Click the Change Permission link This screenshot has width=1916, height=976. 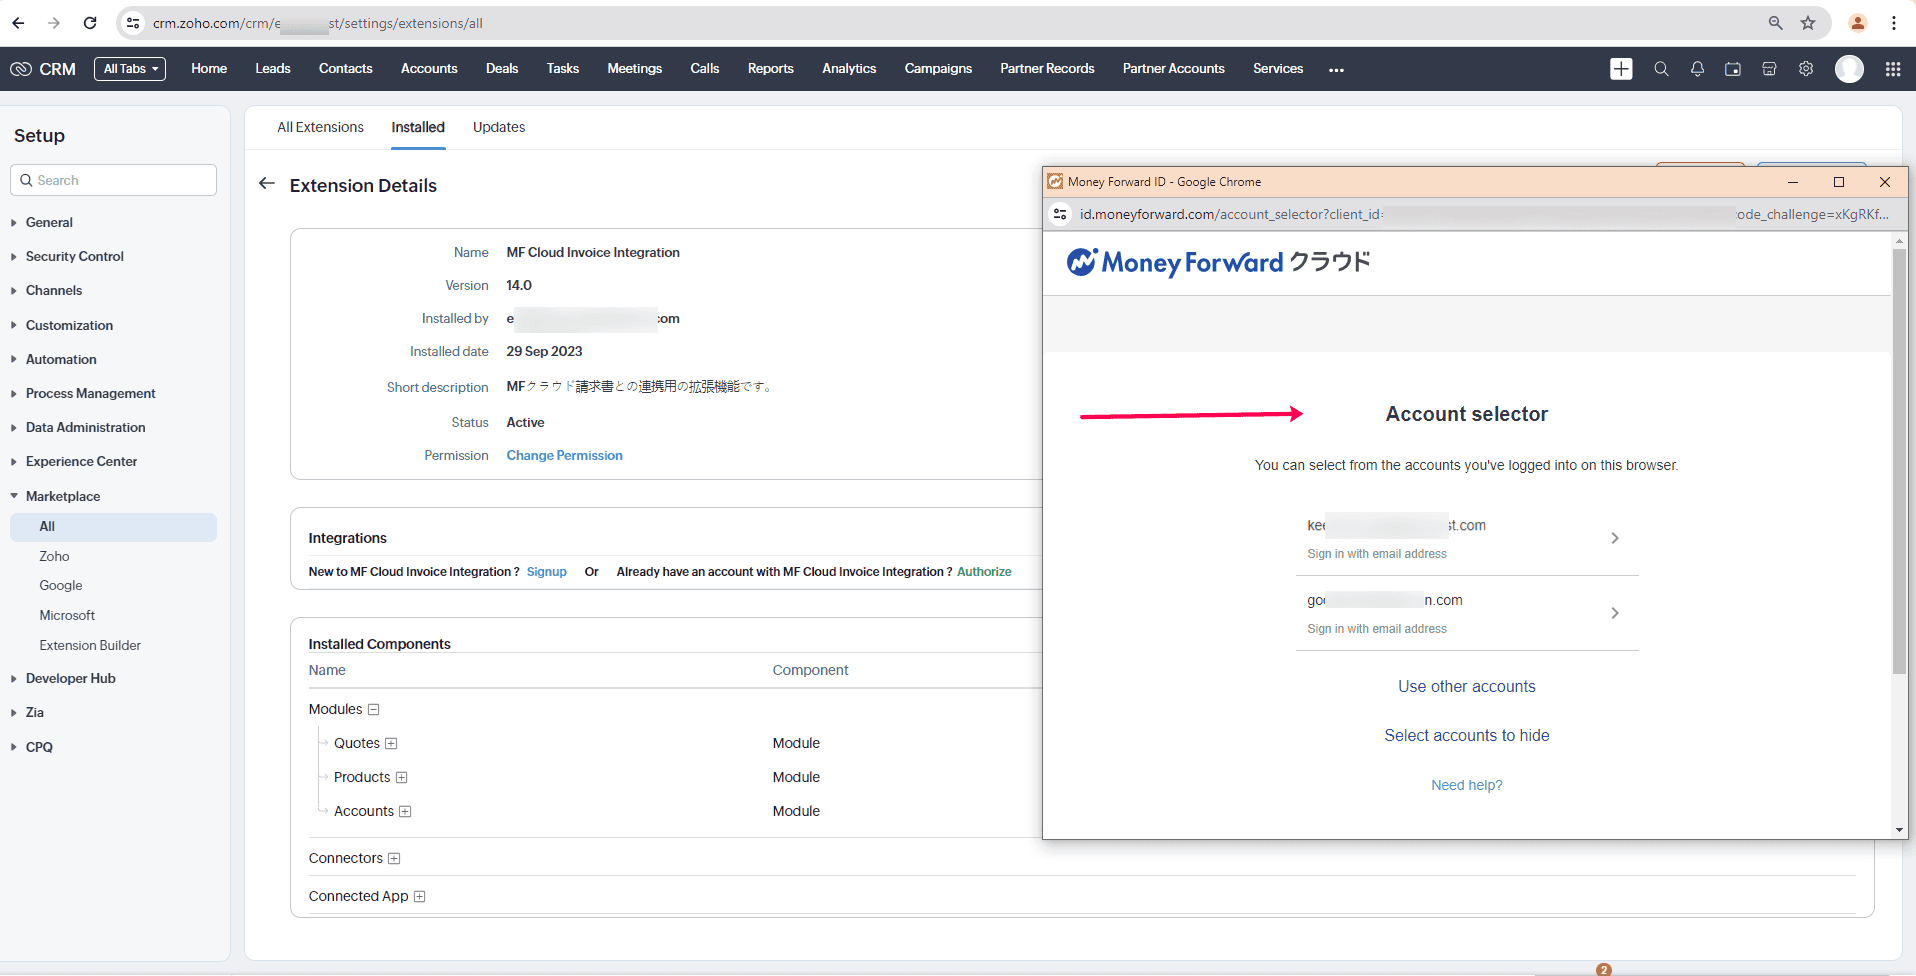tap(564, 455)
